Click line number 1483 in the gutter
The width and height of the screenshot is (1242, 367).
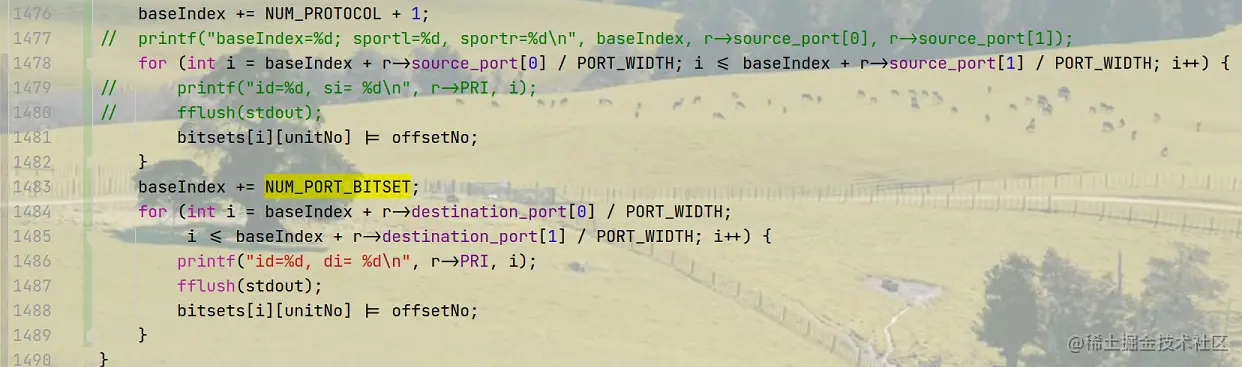tap(34, 187)
